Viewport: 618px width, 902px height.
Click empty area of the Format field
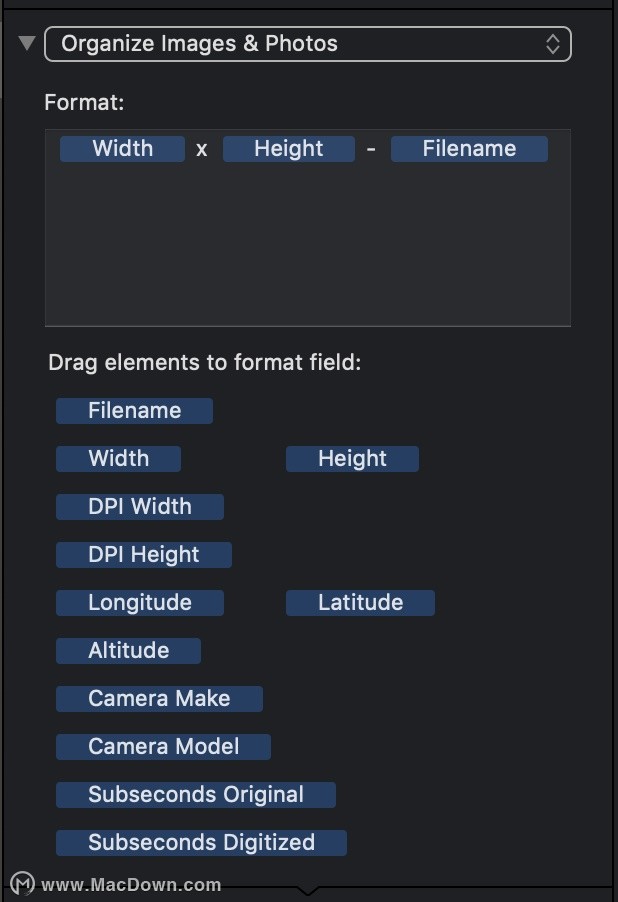308,247
